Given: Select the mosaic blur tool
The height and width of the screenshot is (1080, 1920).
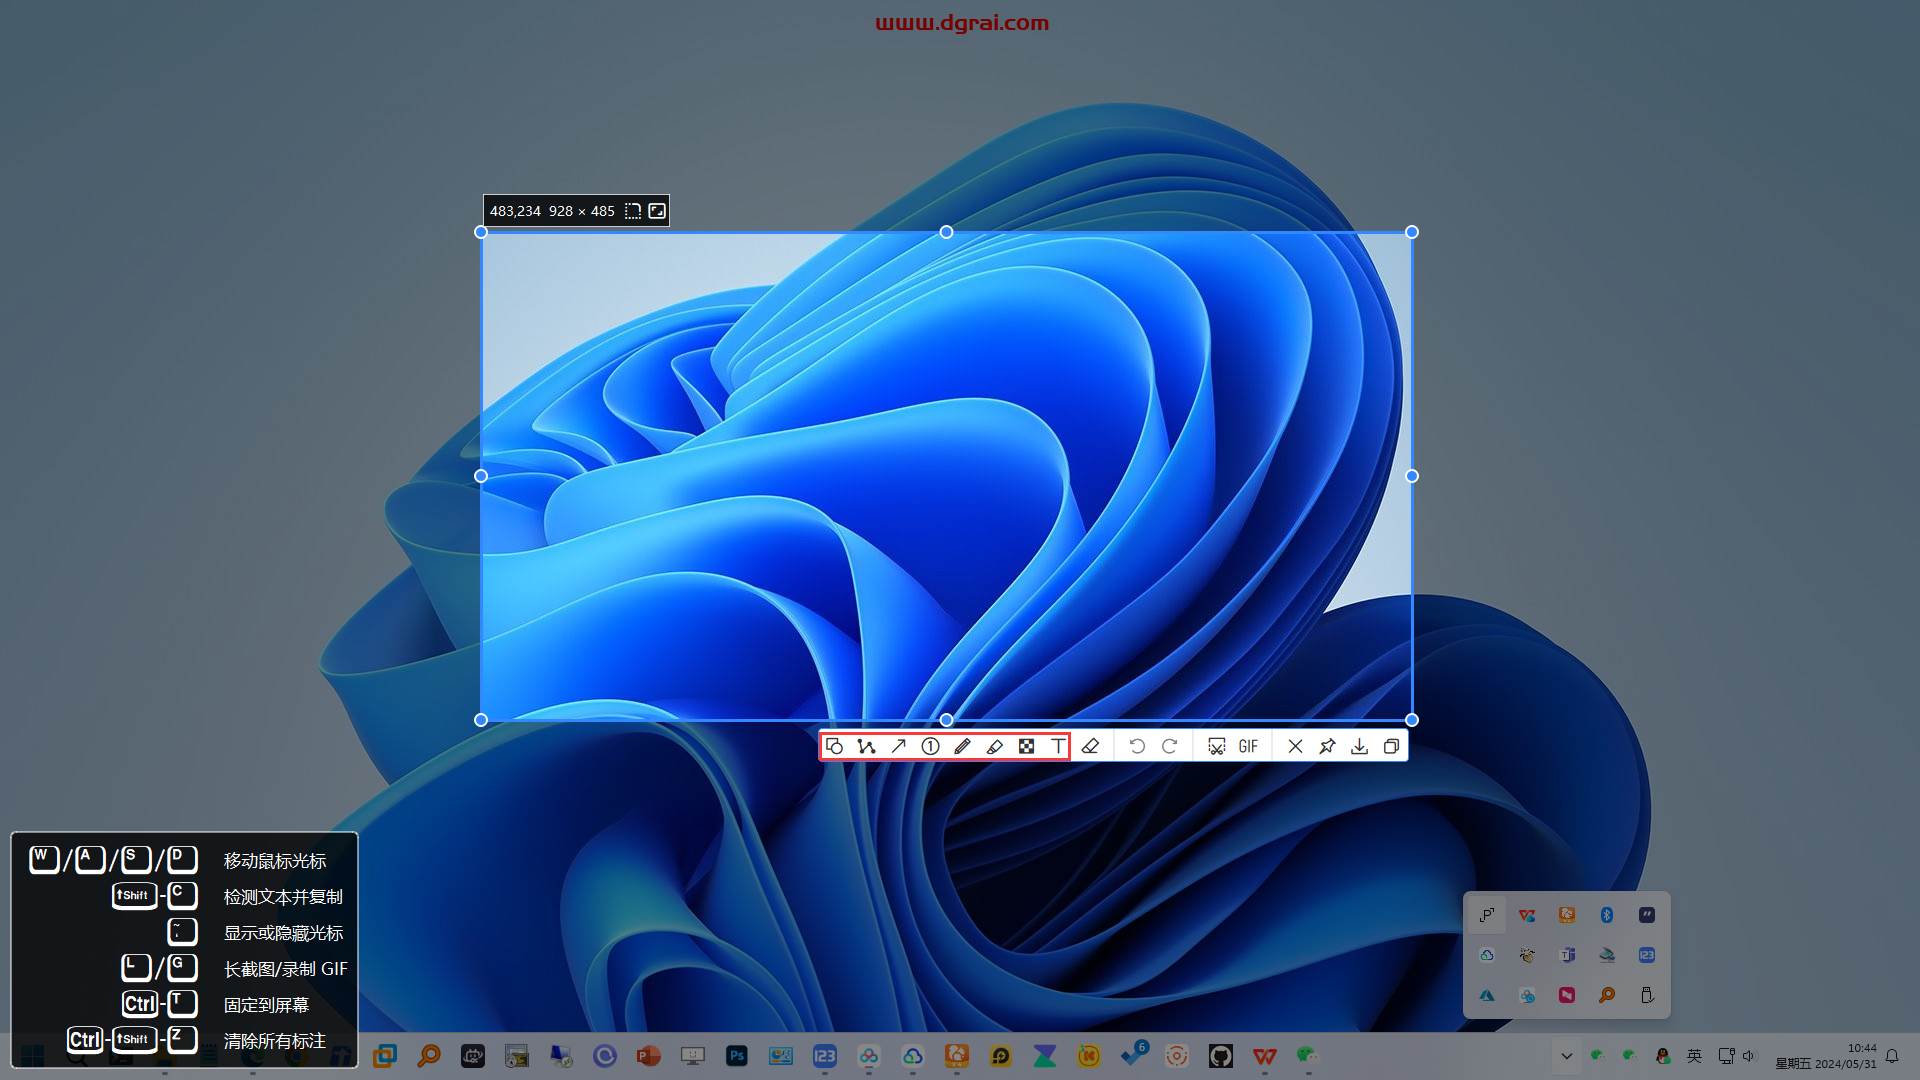Looking at the screenshot, I should [1026, 746].
